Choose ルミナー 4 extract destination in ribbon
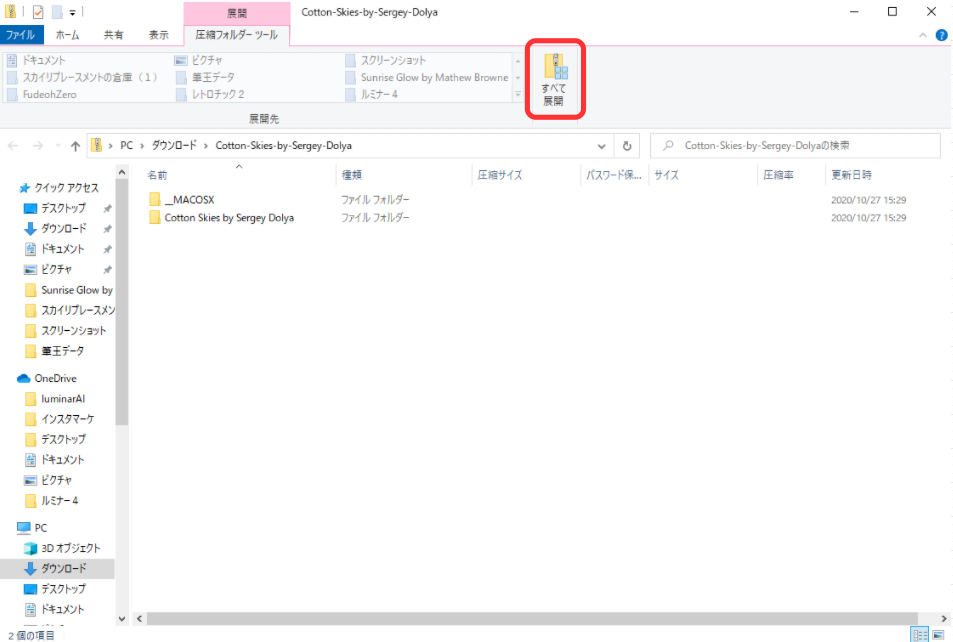This screenshot has width=953, height=642. pos(372,94)
